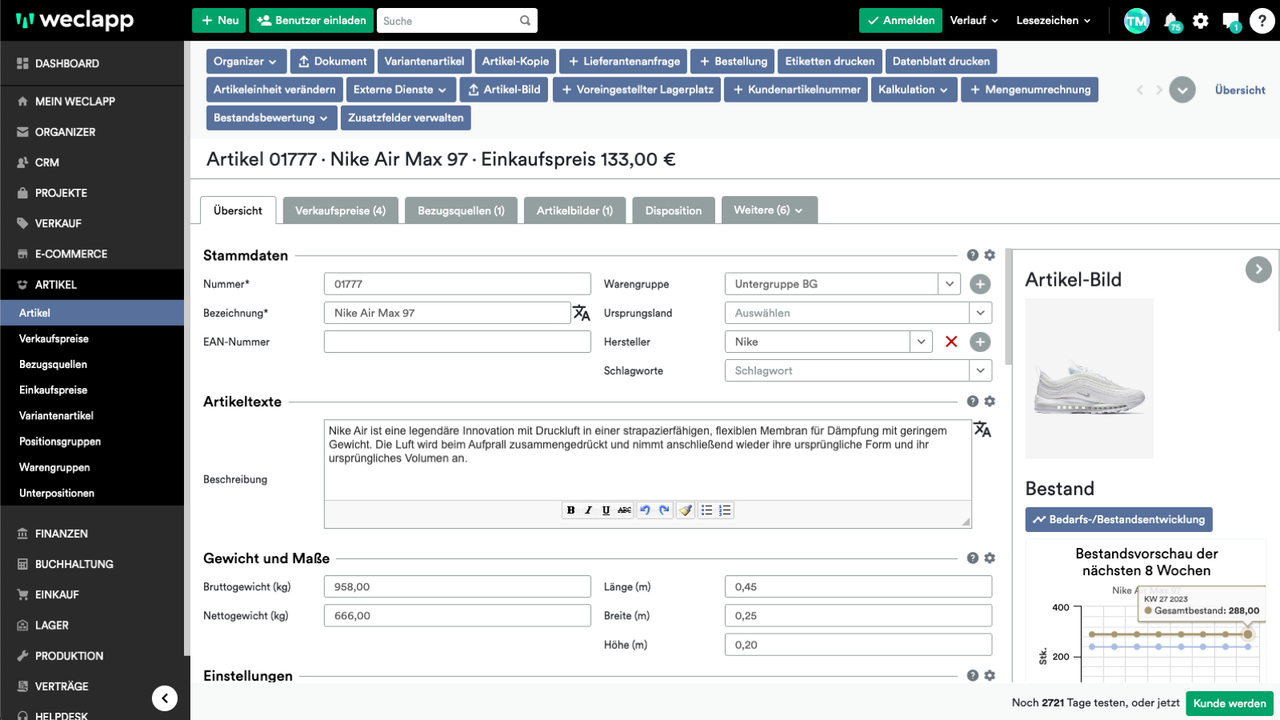The height and width of the screenshot is (720, 1280).
Task: Open Verlauf dropdown in header
Action: (974, 20)
